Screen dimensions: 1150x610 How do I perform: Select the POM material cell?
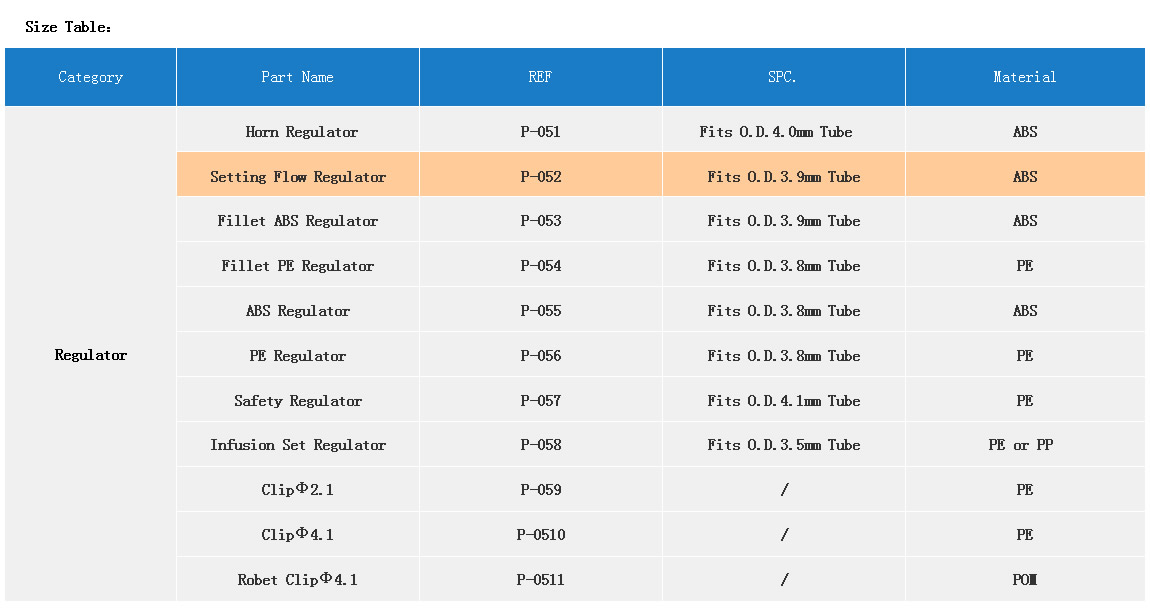(1024, 580)
